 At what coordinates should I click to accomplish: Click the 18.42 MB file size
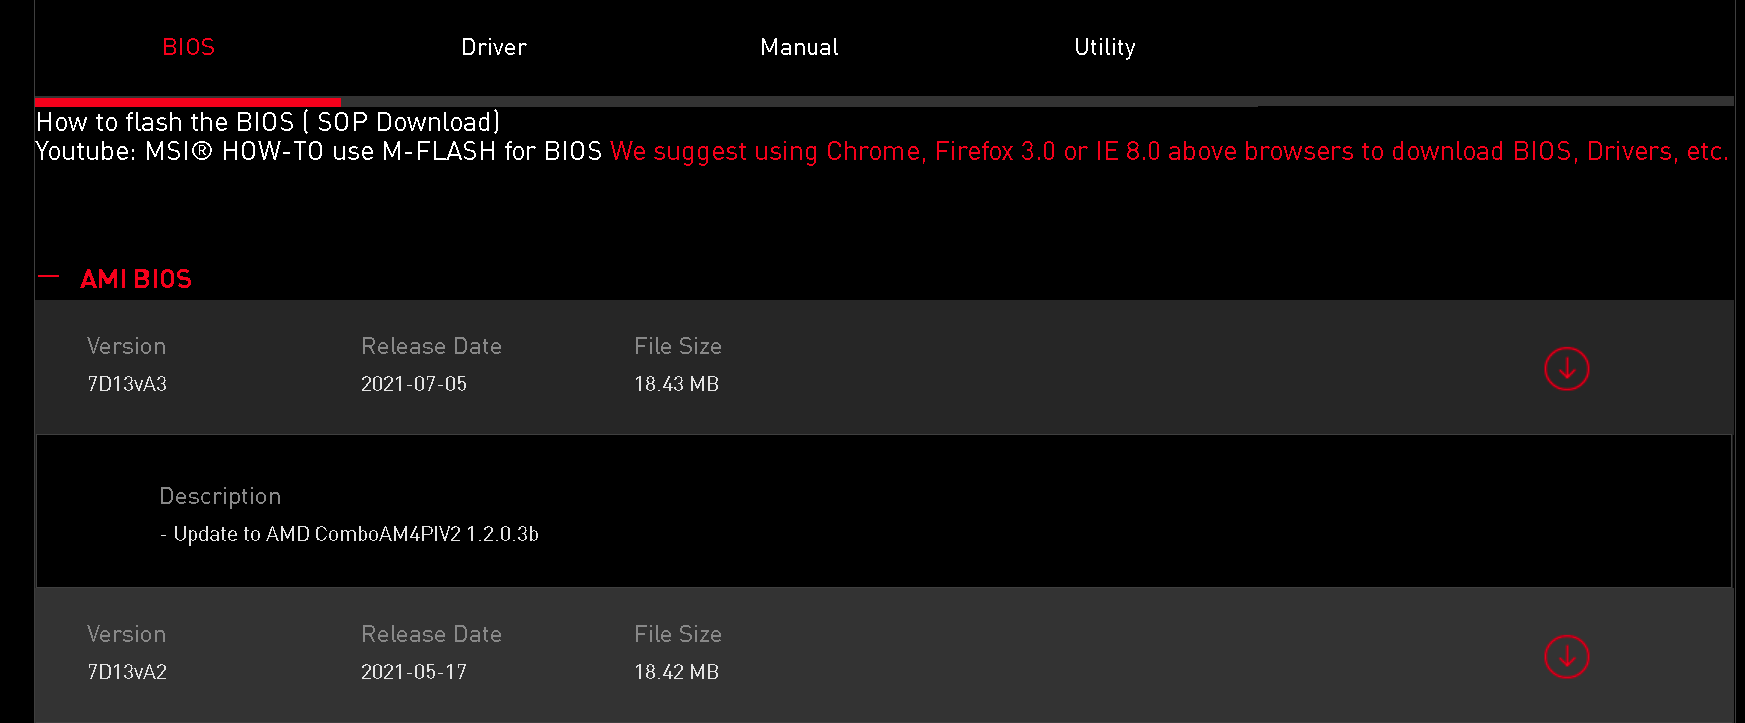click(x=676, y=672)
